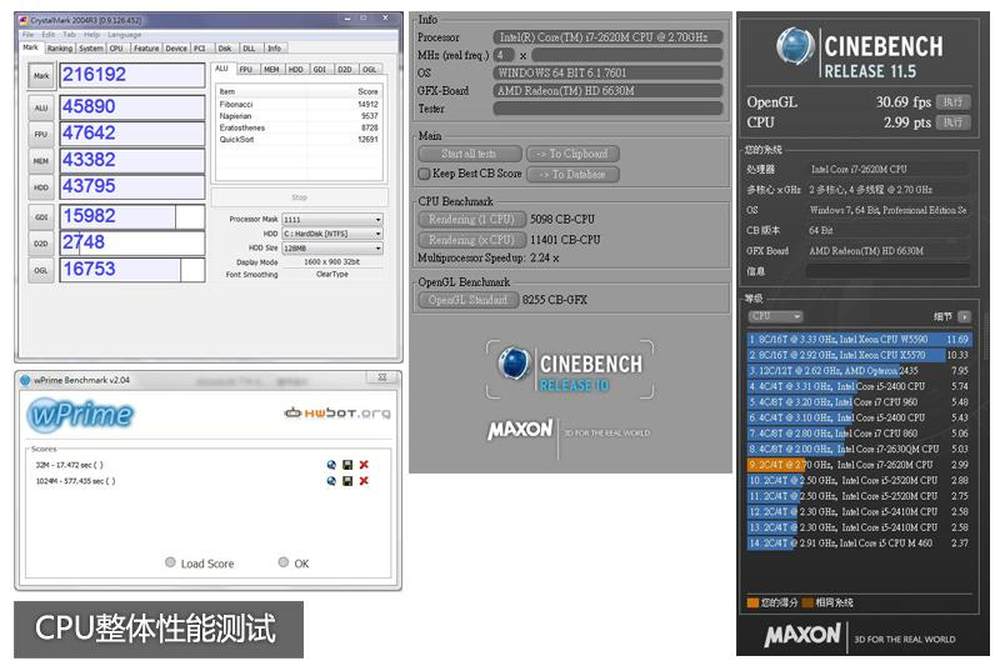Run the OGL test button in CrystalMark
The image size is (1000, 666).
coord(41,270)
